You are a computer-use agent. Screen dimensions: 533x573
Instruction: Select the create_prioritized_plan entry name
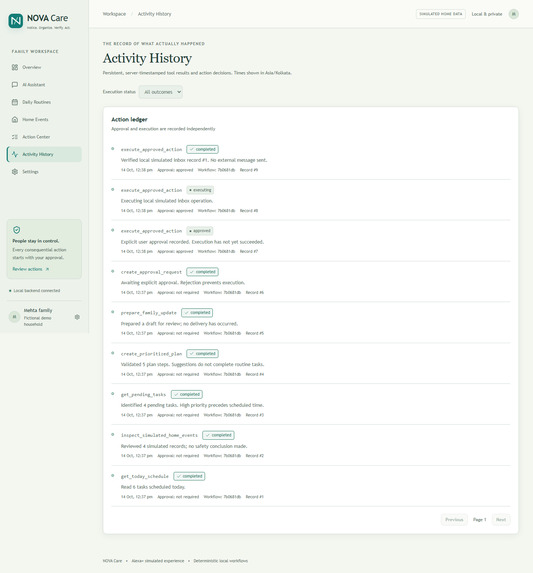click(x=151, y=354)
